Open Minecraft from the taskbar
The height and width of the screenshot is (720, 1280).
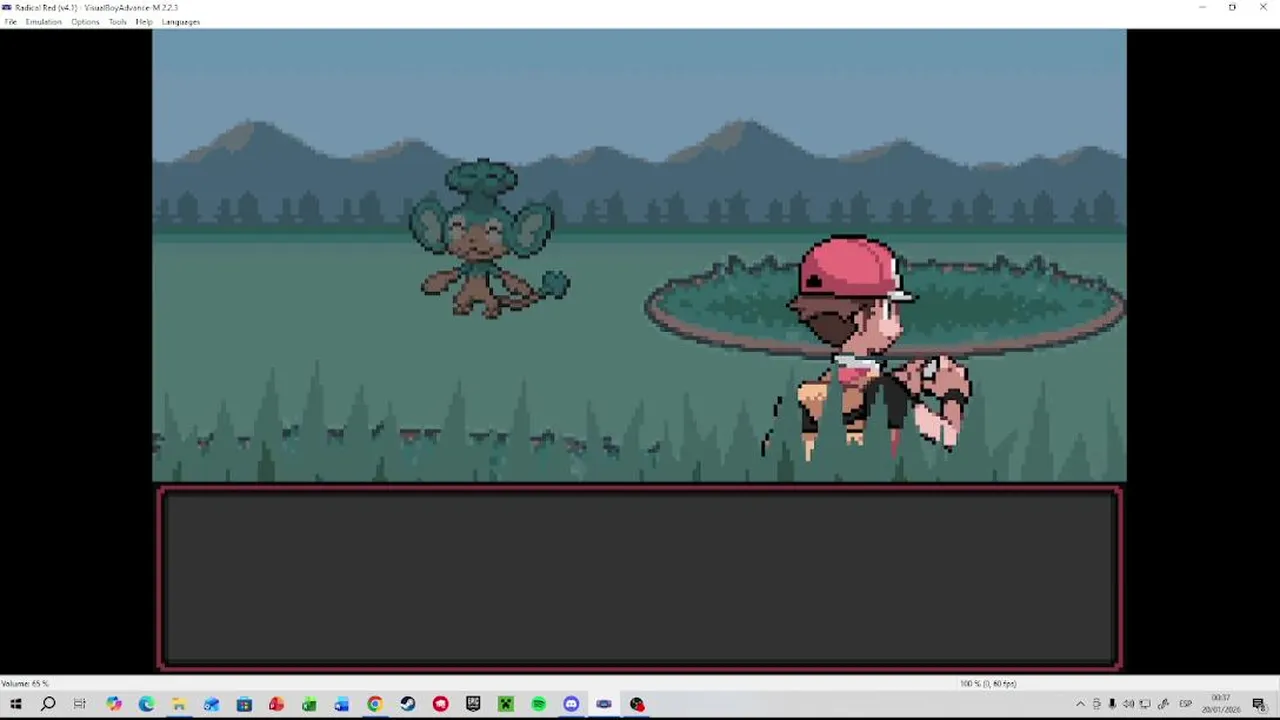(x=506, y=704)
